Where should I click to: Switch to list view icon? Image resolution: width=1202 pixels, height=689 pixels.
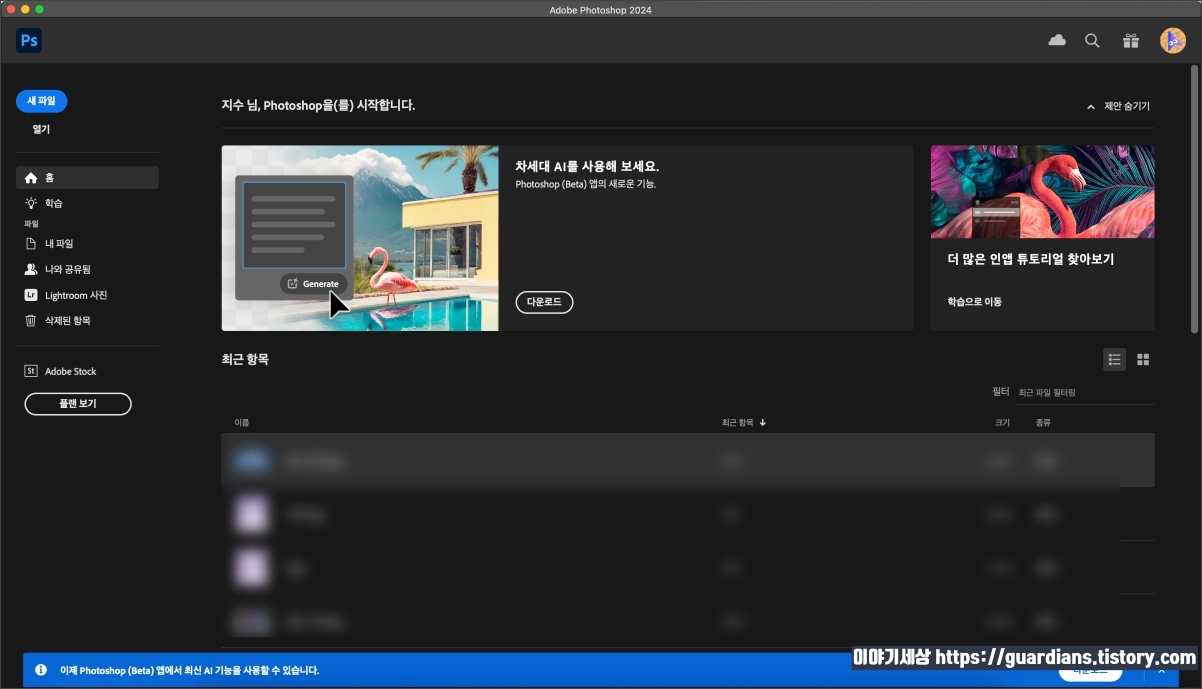click(x=1114, y=360)
